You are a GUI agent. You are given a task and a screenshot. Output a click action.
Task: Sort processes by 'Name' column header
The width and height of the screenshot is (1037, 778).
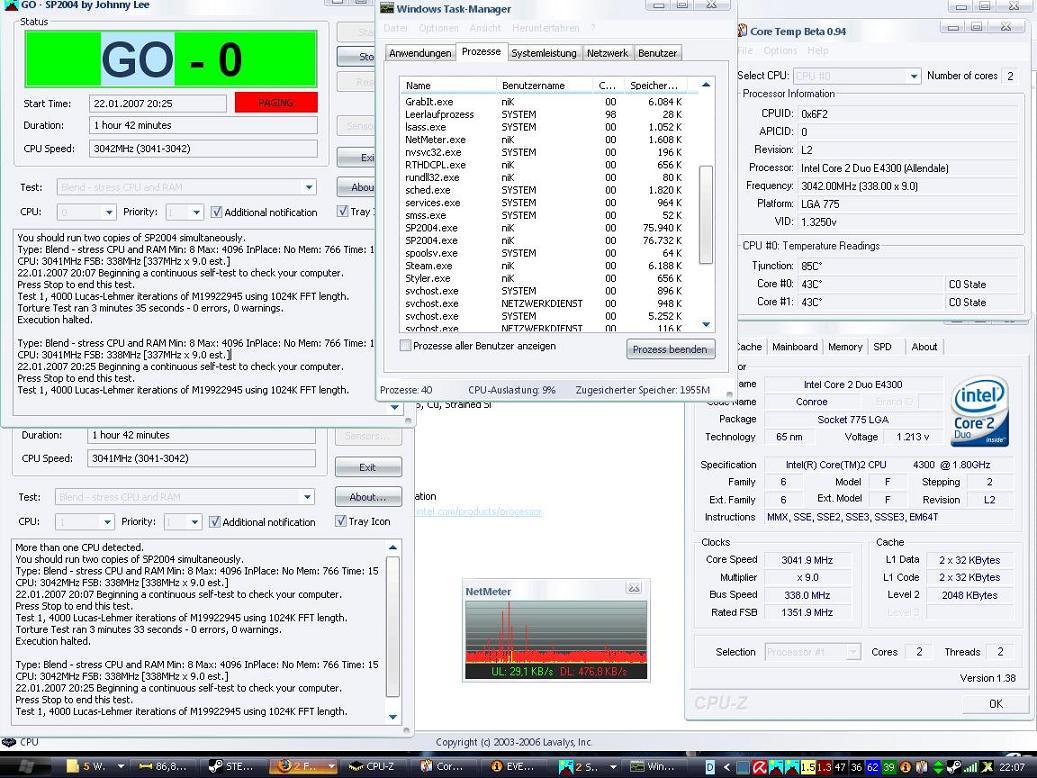[x=448, y=85]
